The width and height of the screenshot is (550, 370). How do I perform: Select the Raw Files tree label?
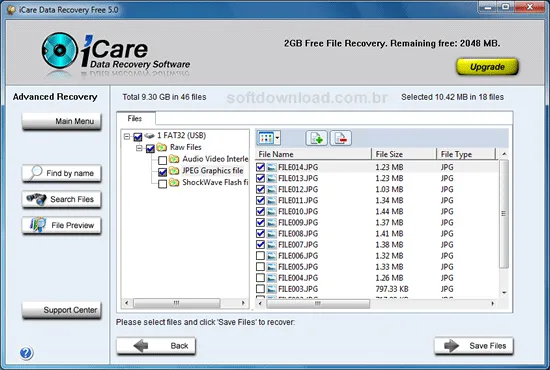(186, 147)
